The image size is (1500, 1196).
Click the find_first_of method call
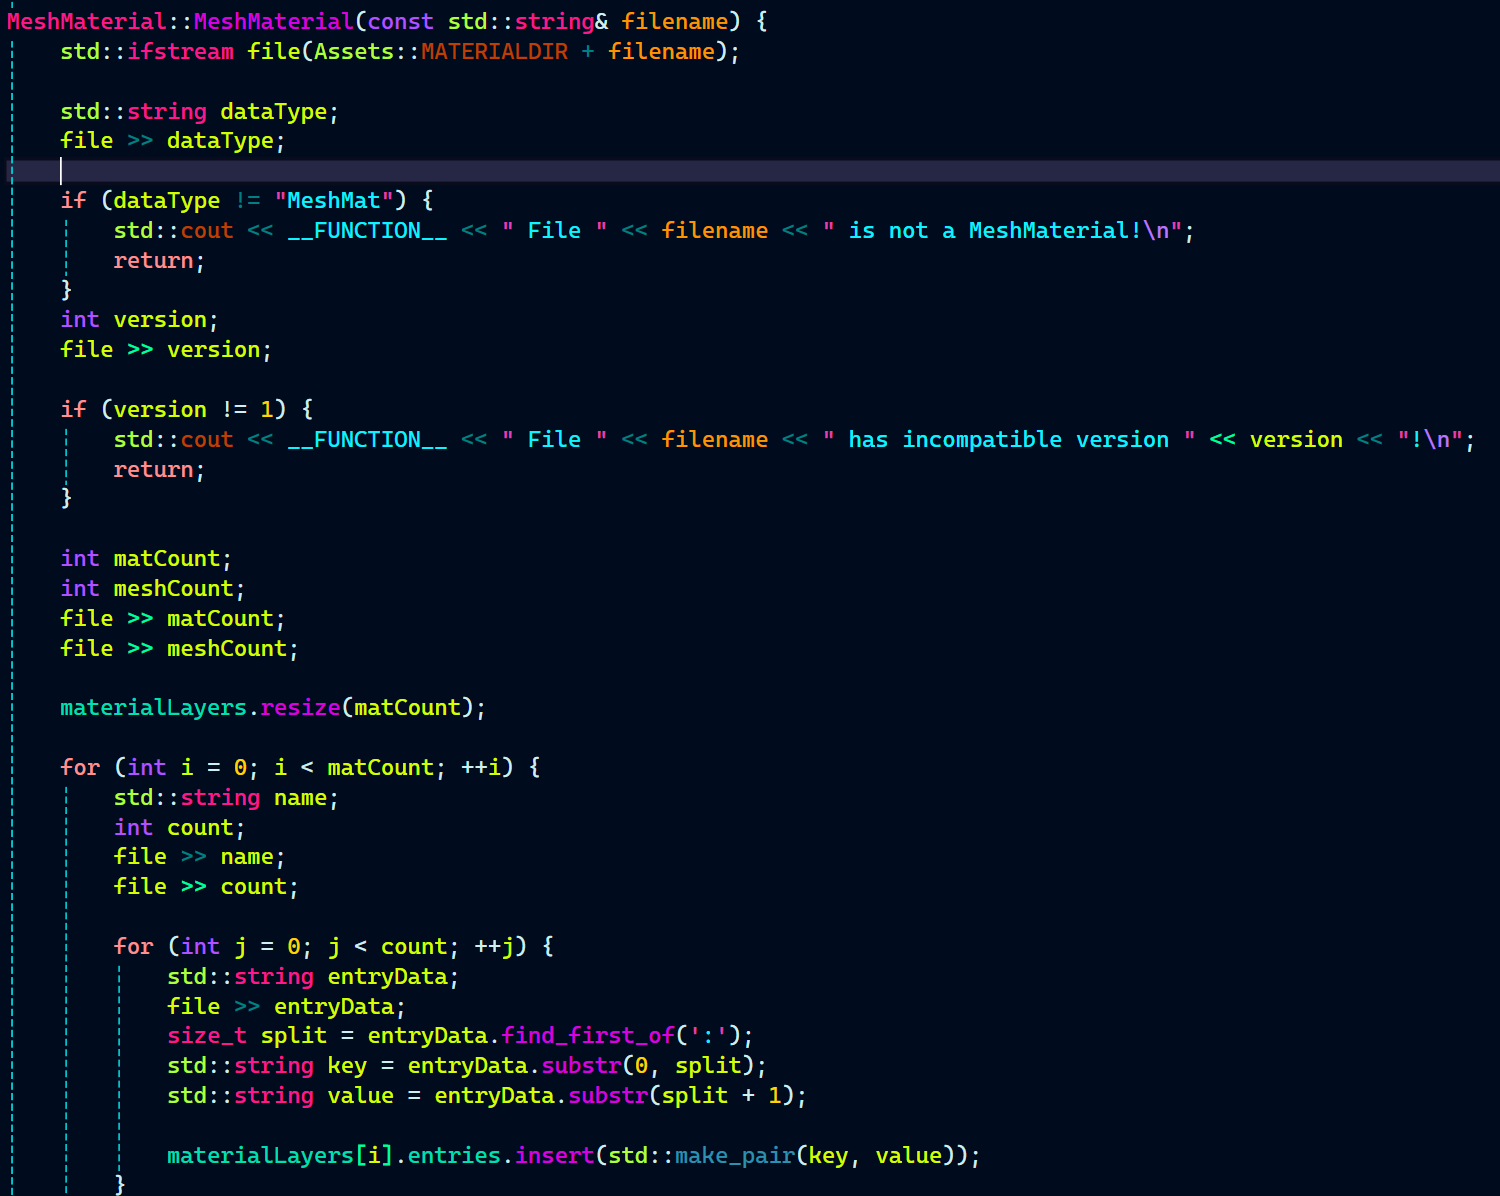pyautogui.click(x=588, y=1036)
